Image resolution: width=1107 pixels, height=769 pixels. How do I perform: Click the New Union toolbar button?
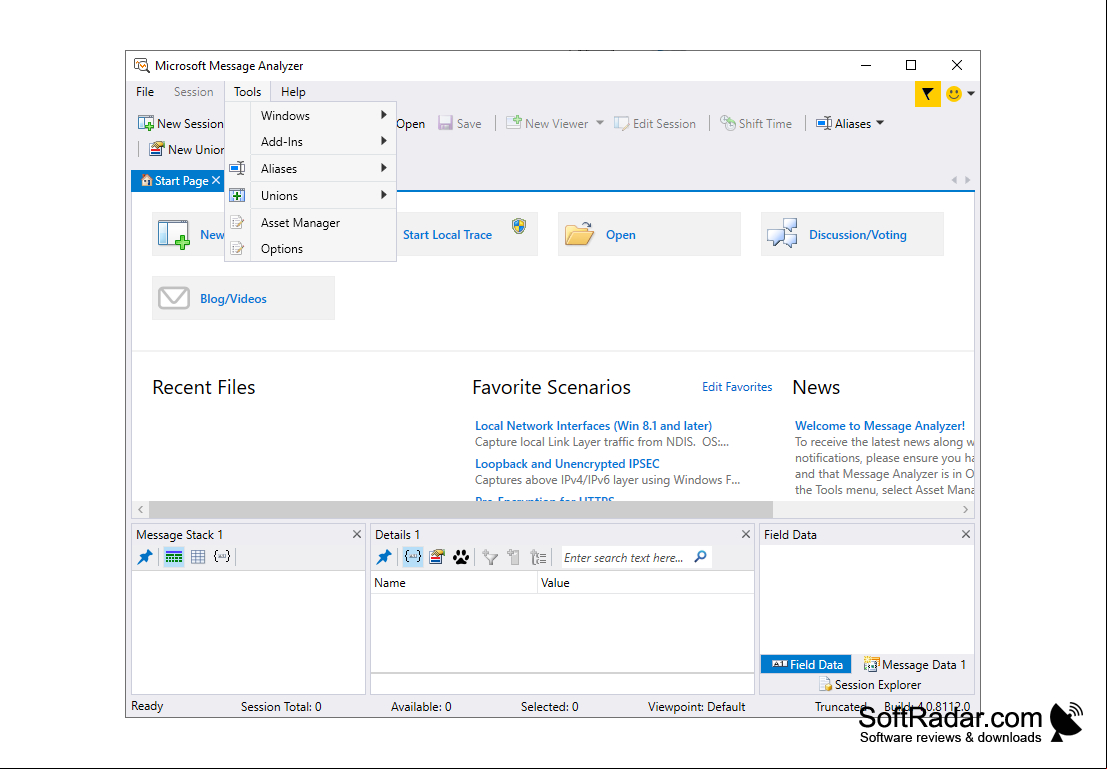pyautogui.click(x=186, y=150)
